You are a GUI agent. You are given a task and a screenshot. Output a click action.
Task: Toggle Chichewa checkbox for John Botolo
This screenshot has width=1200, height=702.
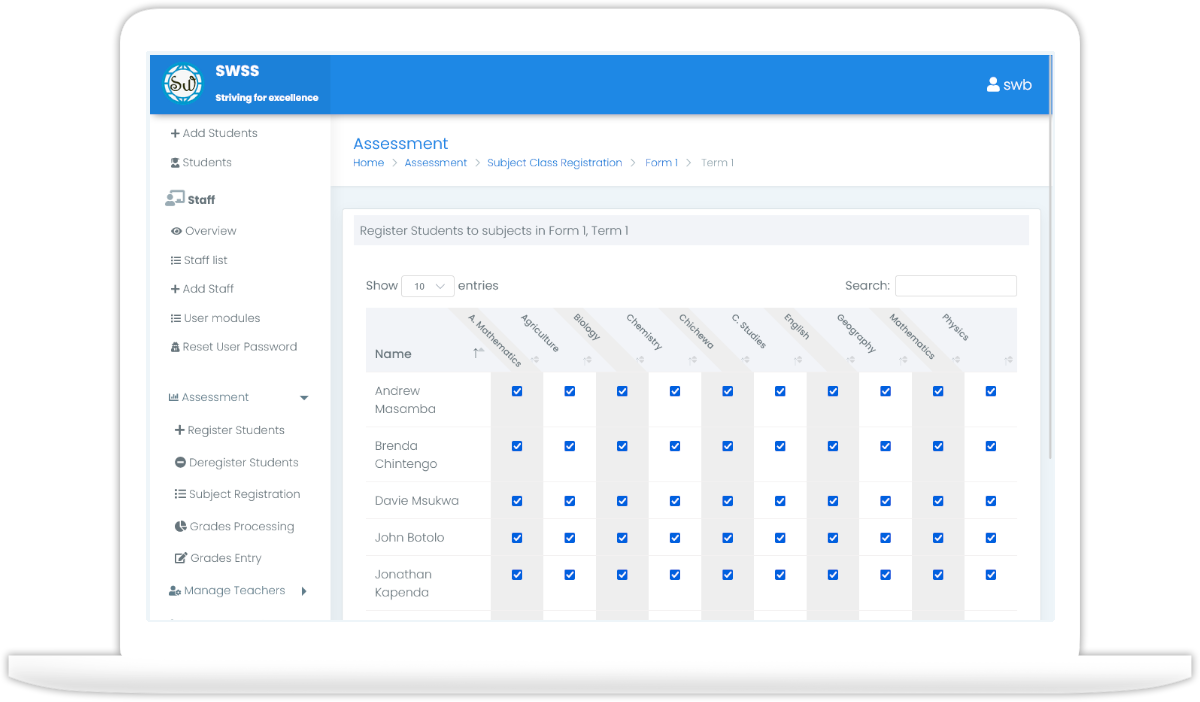(x=728, y=538)
